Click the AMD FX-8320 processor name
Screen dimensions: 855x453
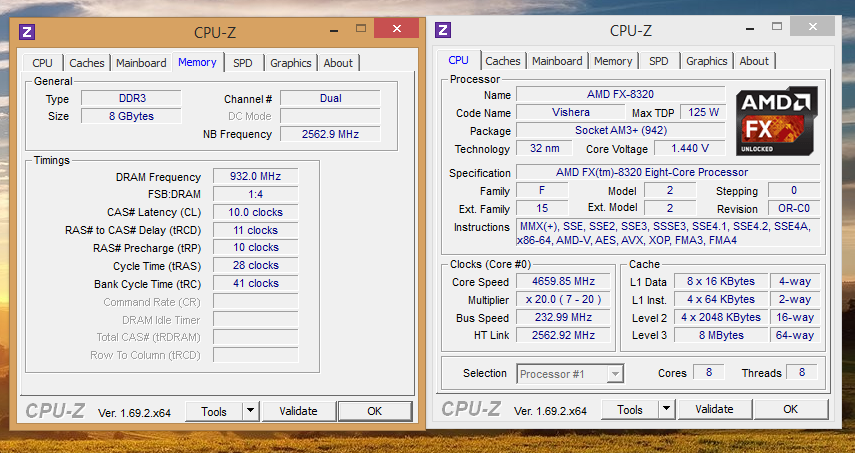pyautogui.click(x=621, y=94)
